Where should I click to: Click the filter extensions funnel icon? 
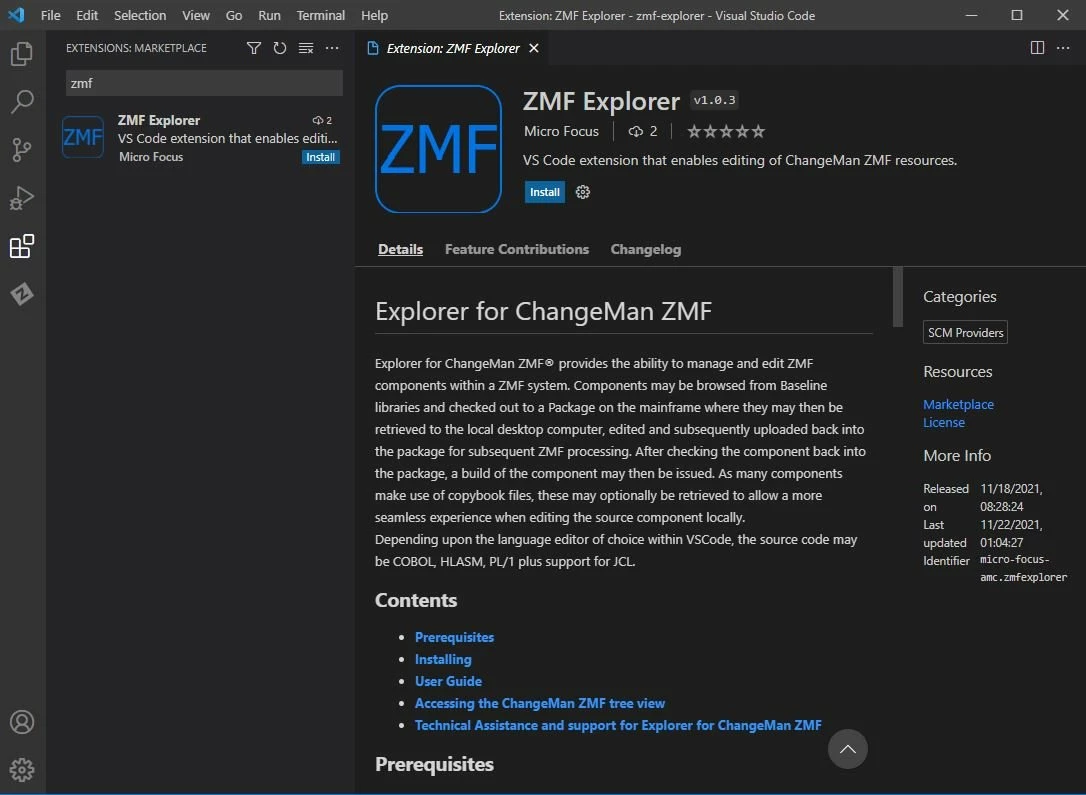[x=254, y=48]
